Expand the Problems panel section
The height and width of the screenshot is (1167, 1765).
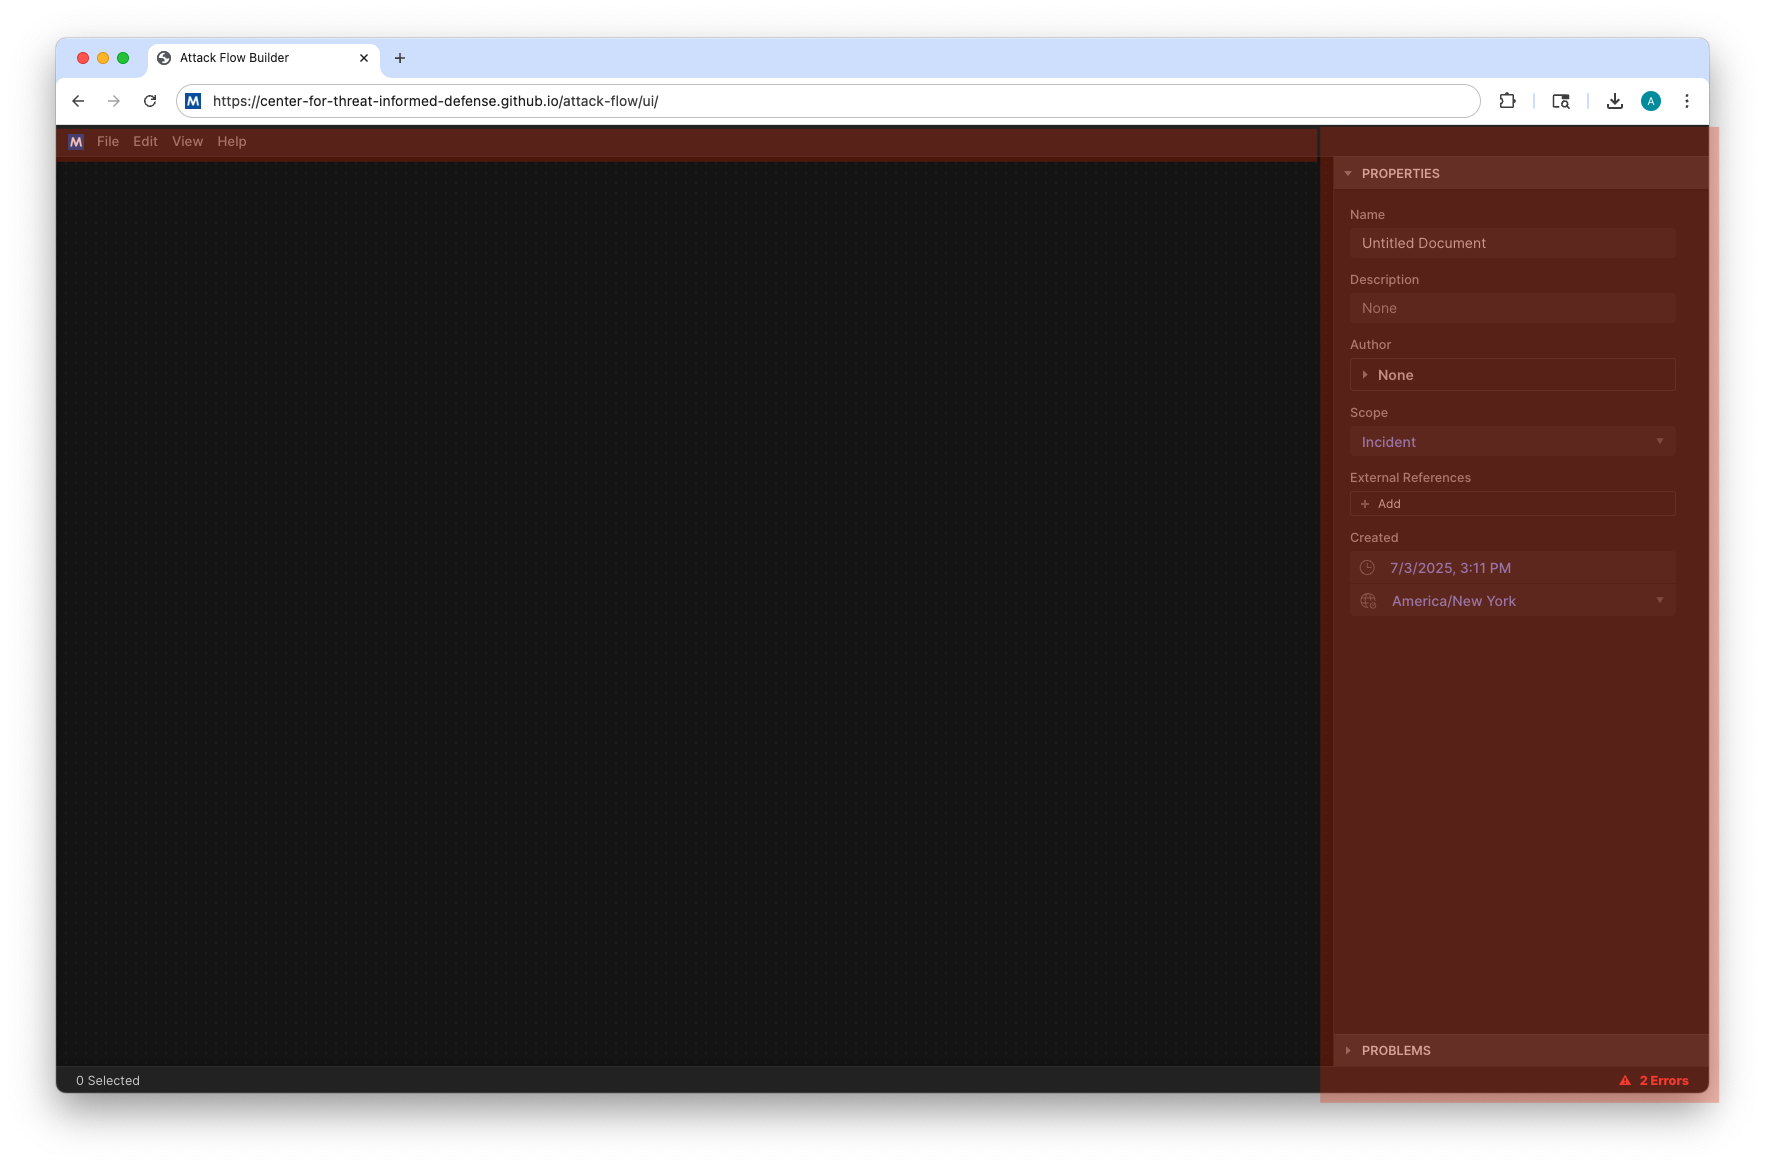point(1520,1051)
